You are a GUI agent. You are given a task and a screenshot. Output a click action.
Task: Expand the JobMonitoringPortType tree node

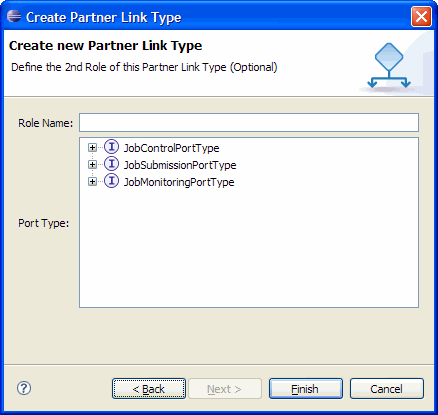click(92, 182)
